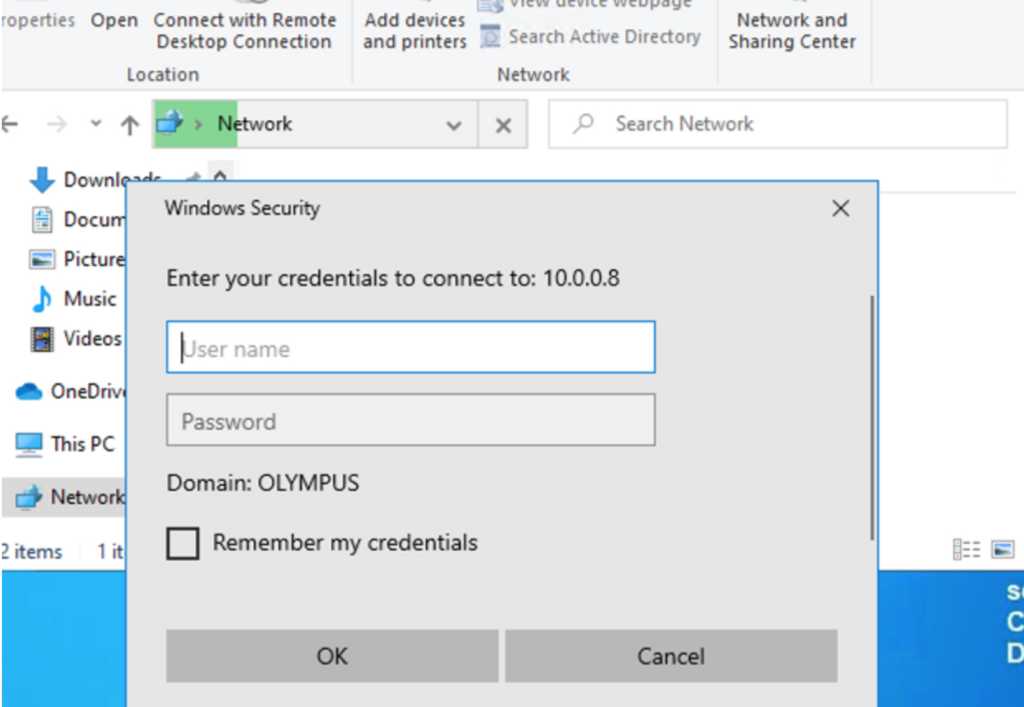Screen dimensions: 1024x707
Task: Expand the address bar history dropdown
Action: pyautogui.click(x=454, y=125)
